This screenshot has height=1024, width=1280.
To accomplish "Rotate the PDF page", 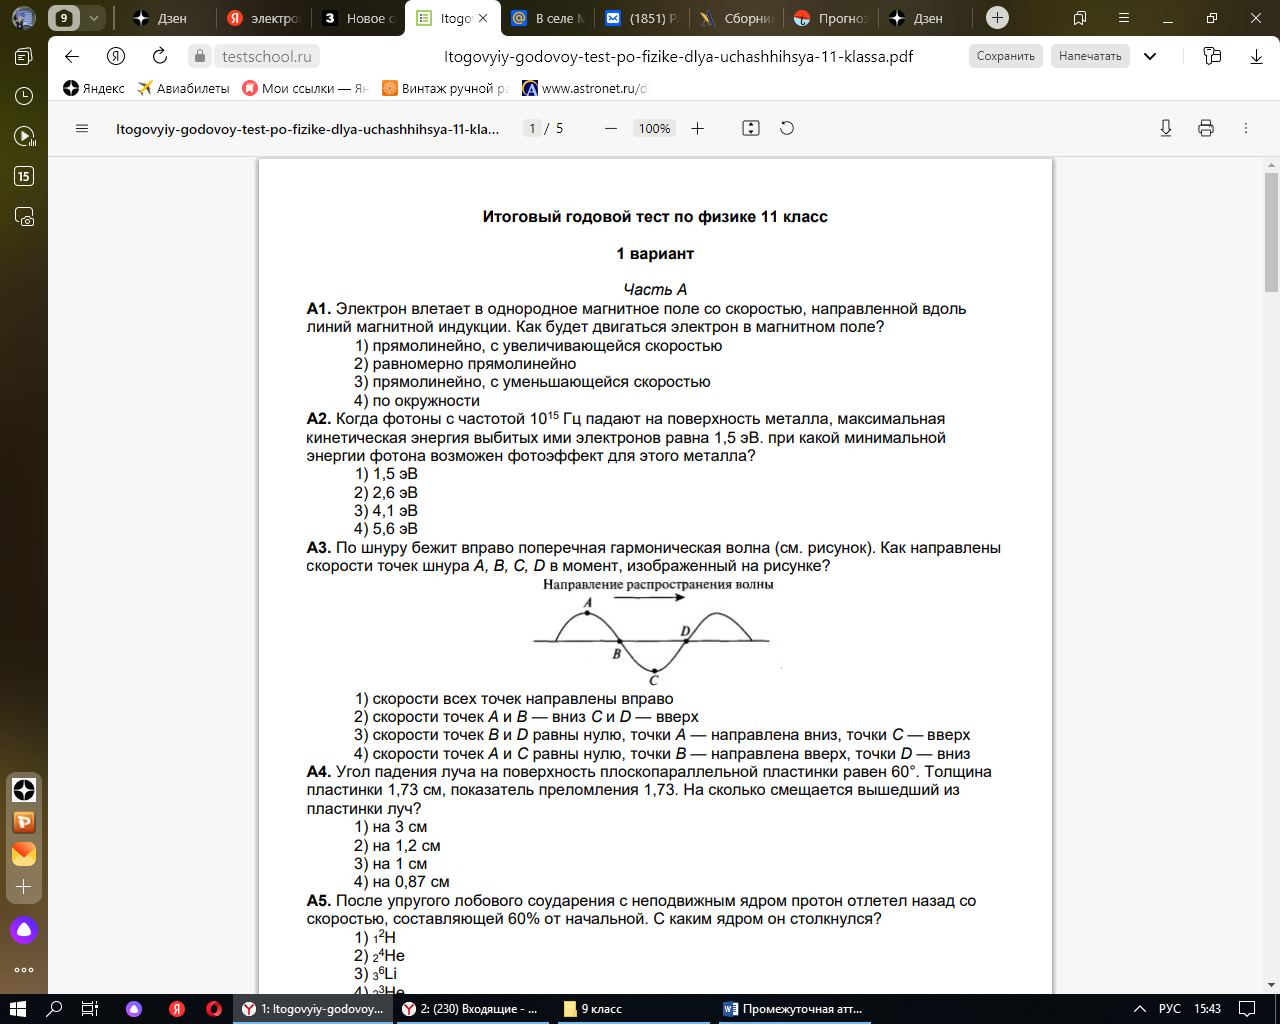I will pos(787,128).
